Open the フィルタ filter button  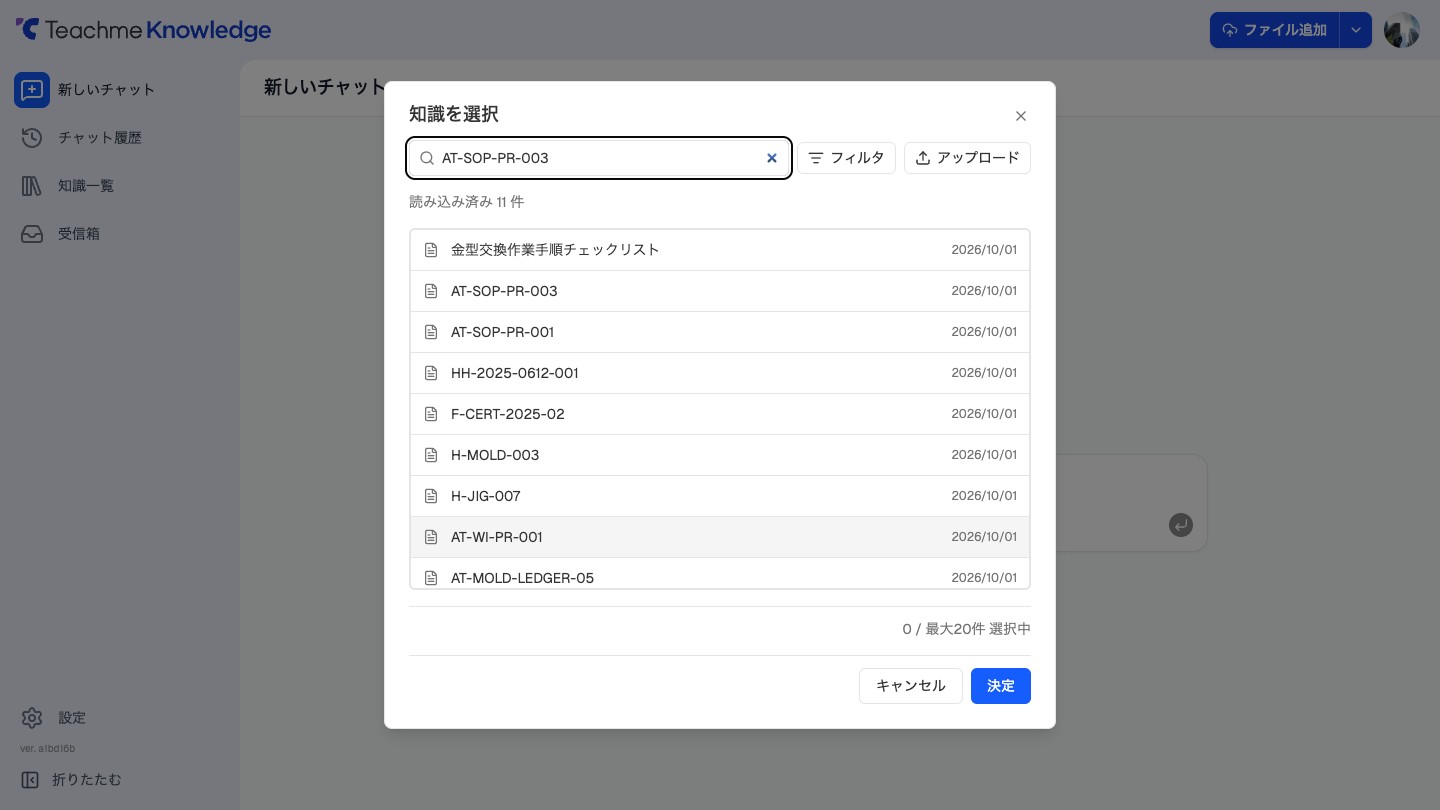tap(846, 158)
